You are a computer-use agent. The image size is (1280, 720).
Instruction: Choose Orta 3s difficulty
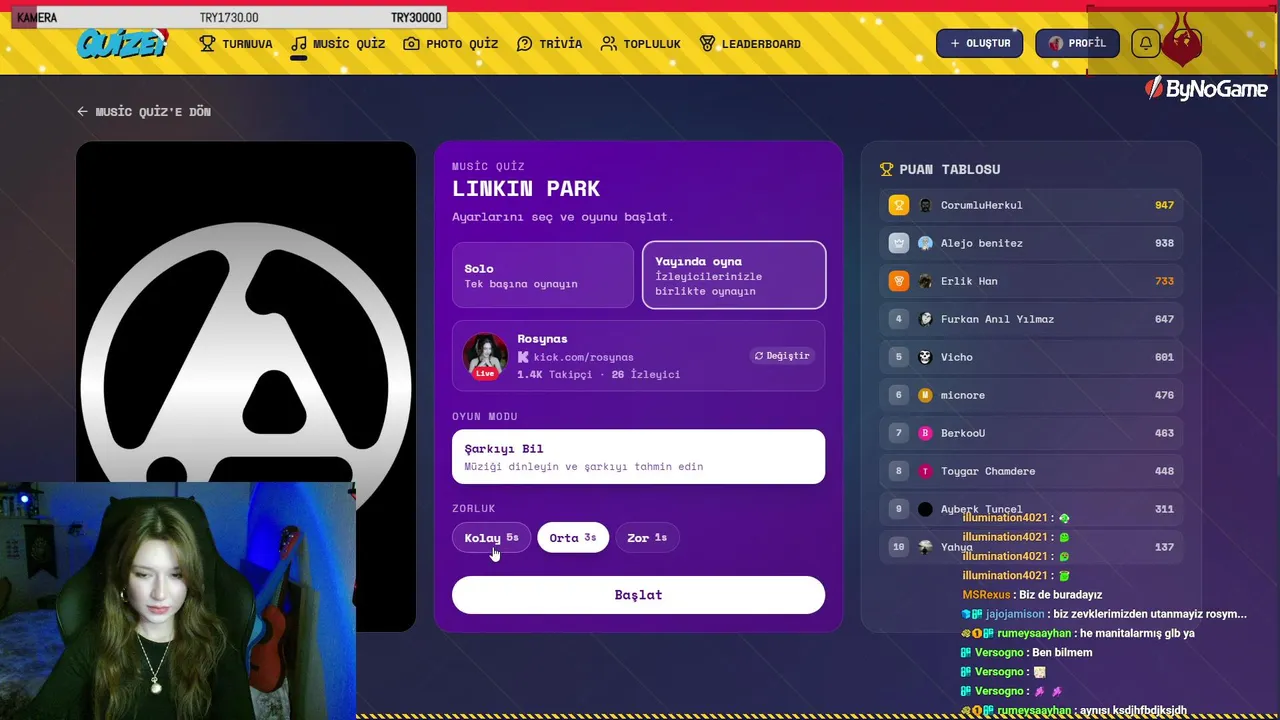click(x=573, y=538)
